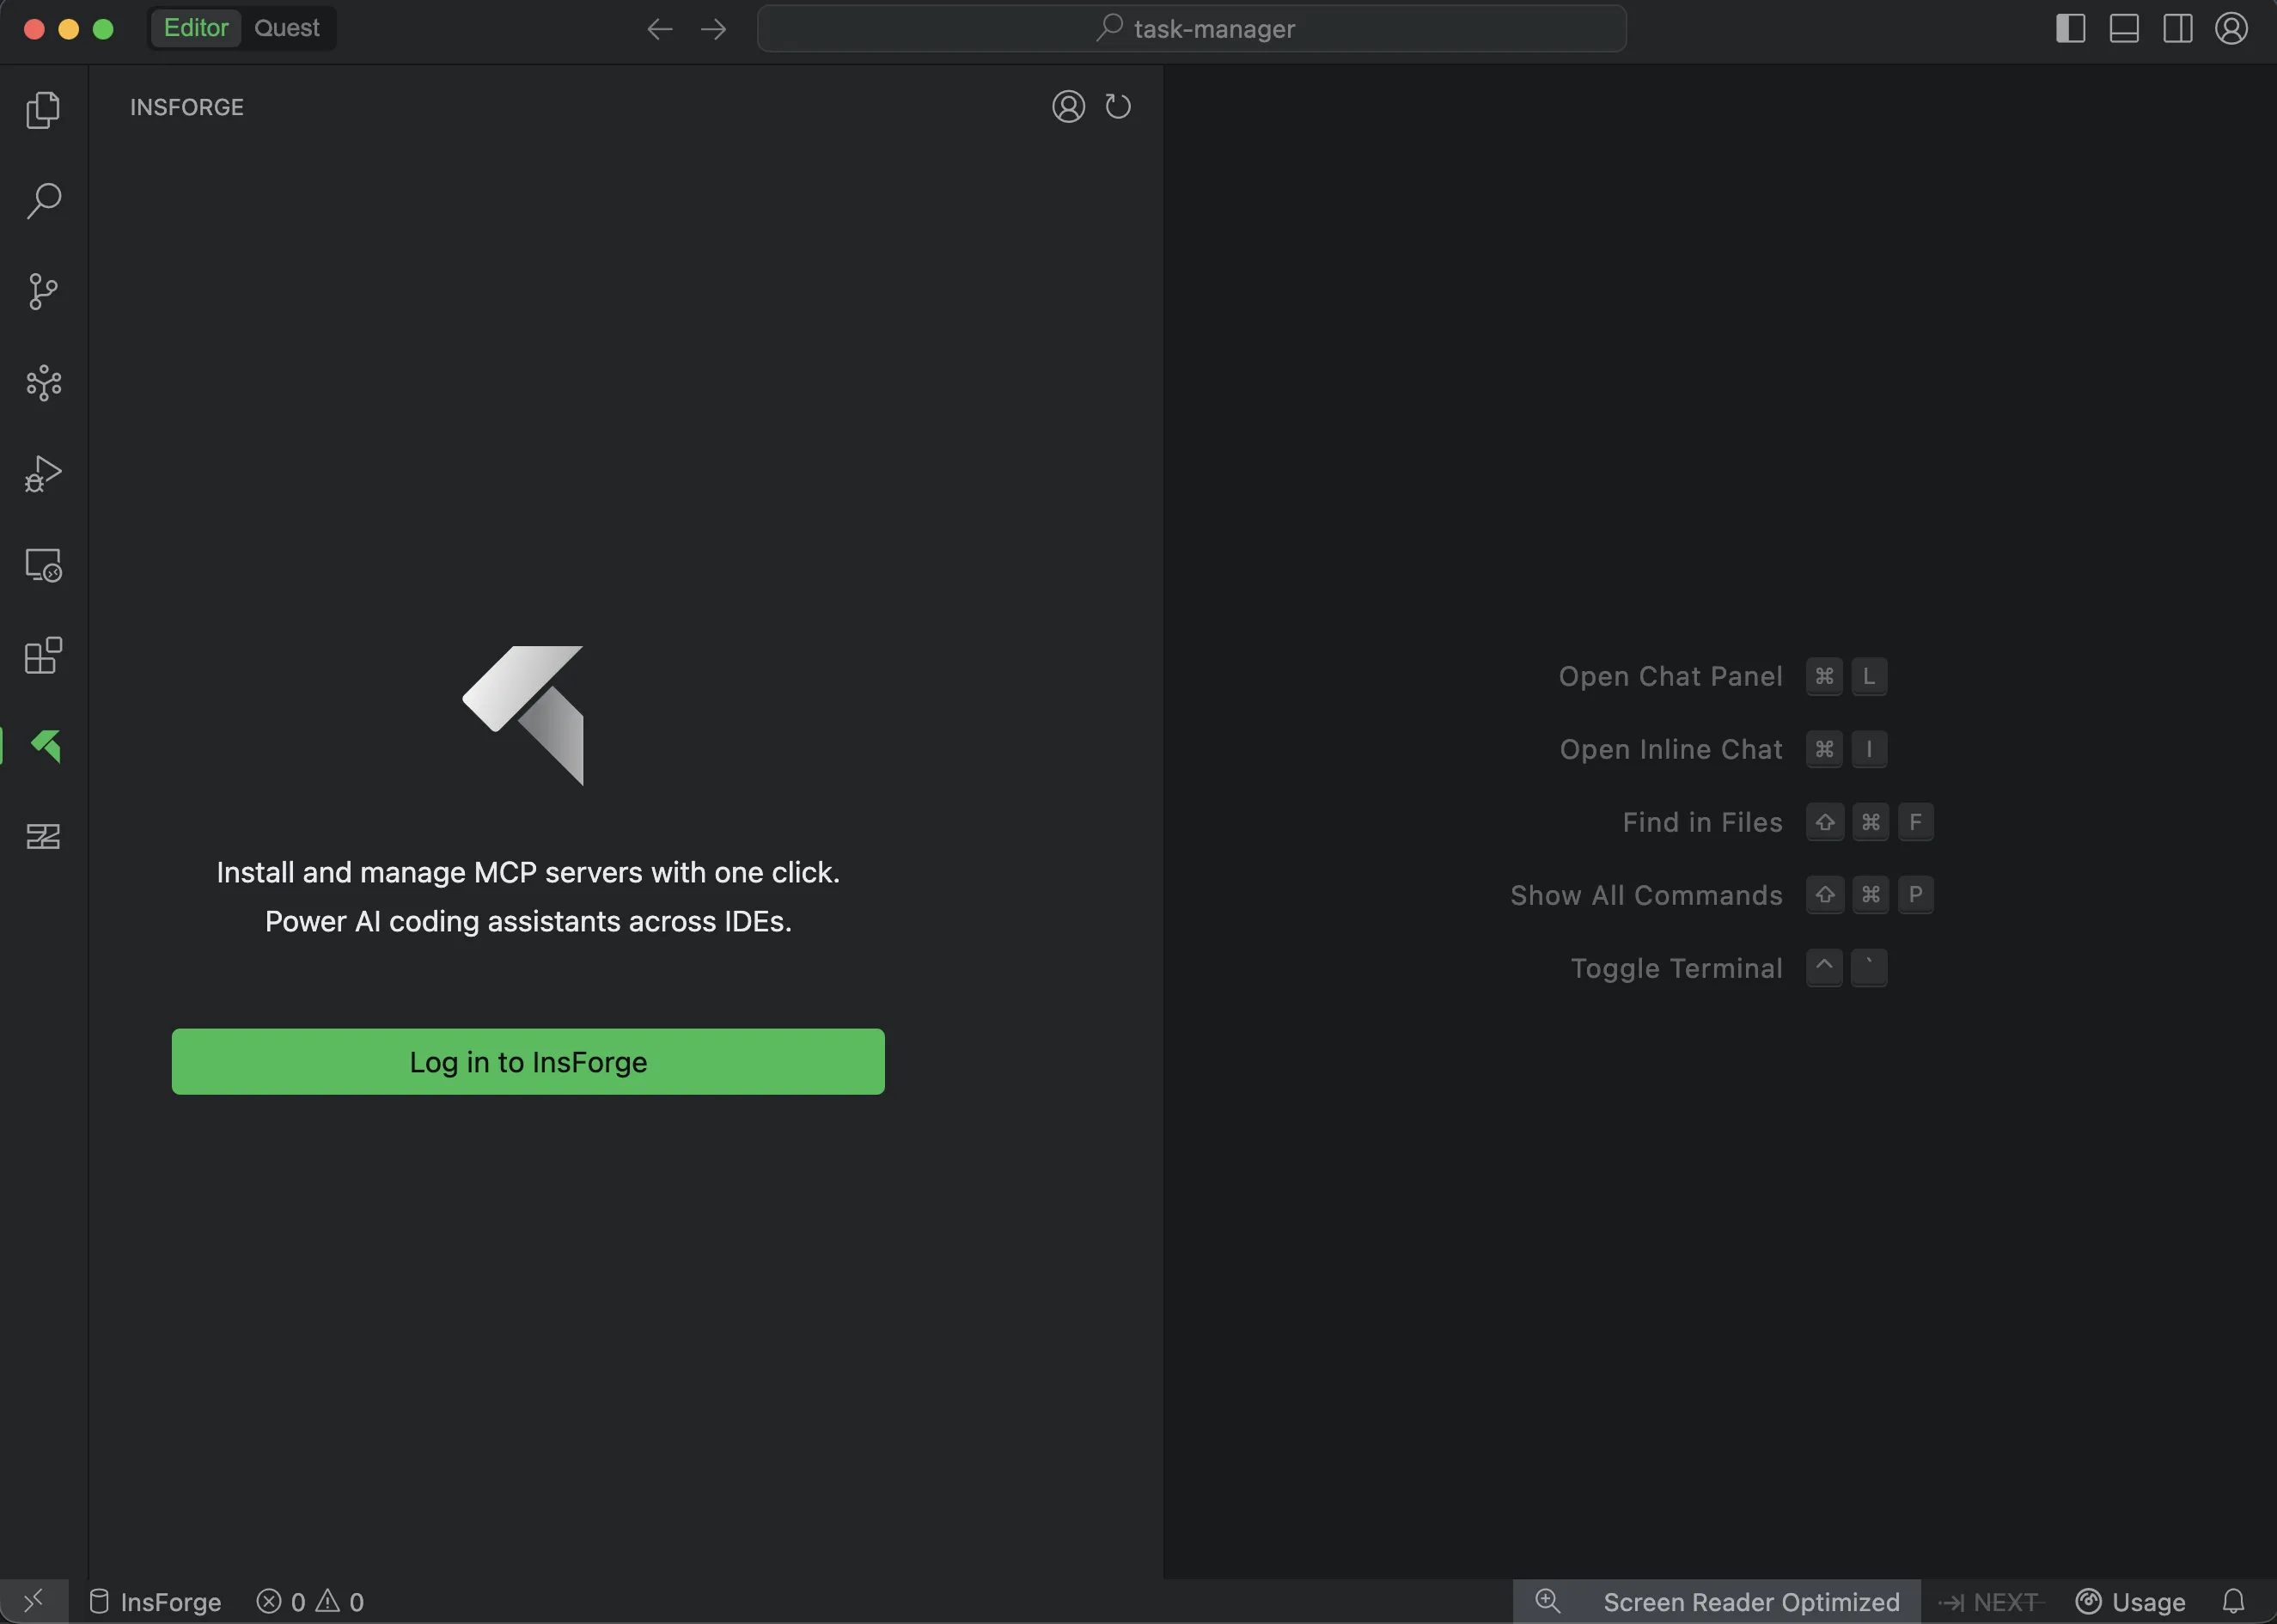Refresh the InsForge panel
Viewport: 2277px width, 1624px height.
pos(1118,106)
